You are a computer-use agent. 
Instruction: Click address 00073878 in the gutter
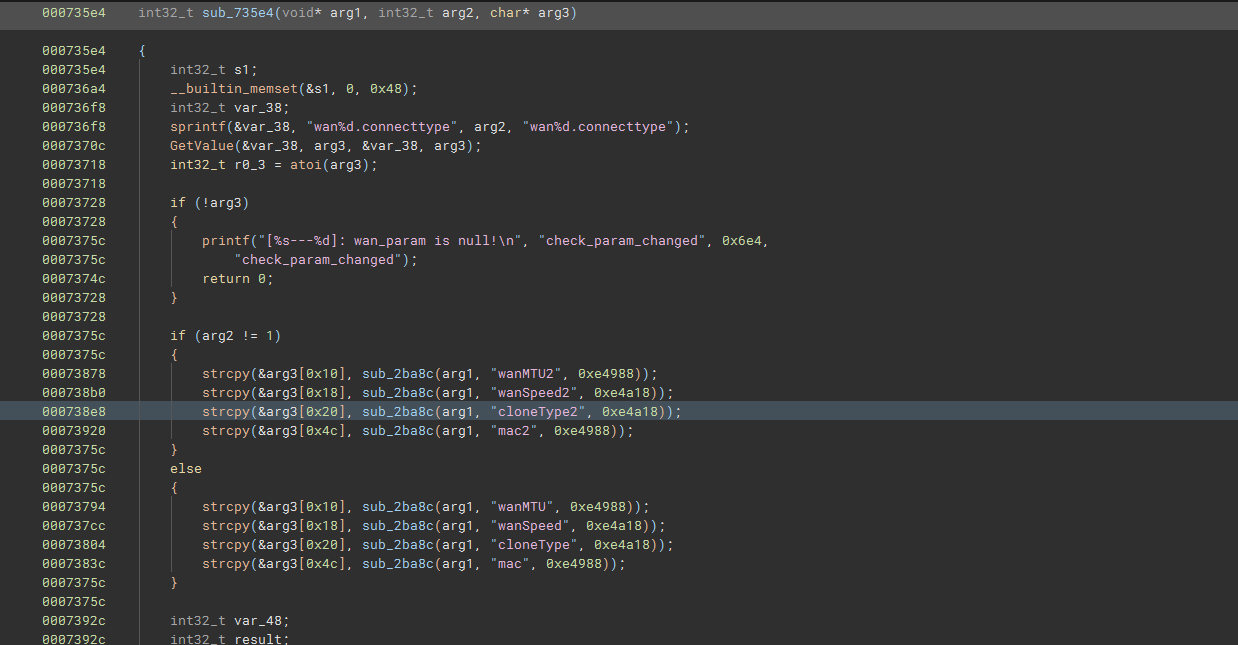click(x=74, y=373)
